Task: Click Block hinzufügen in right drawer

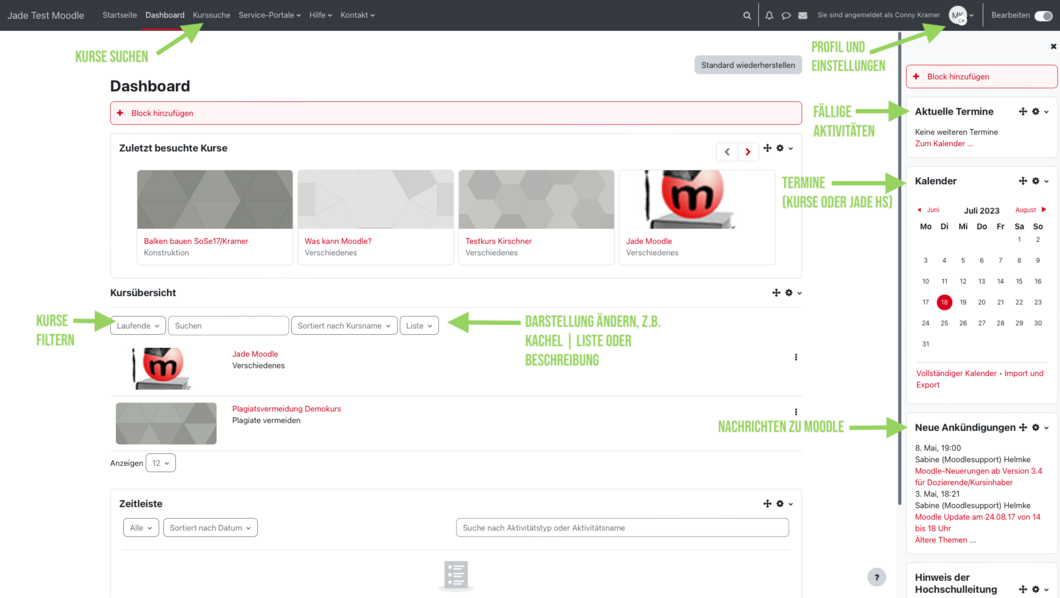Action: (x=982, y=76)
